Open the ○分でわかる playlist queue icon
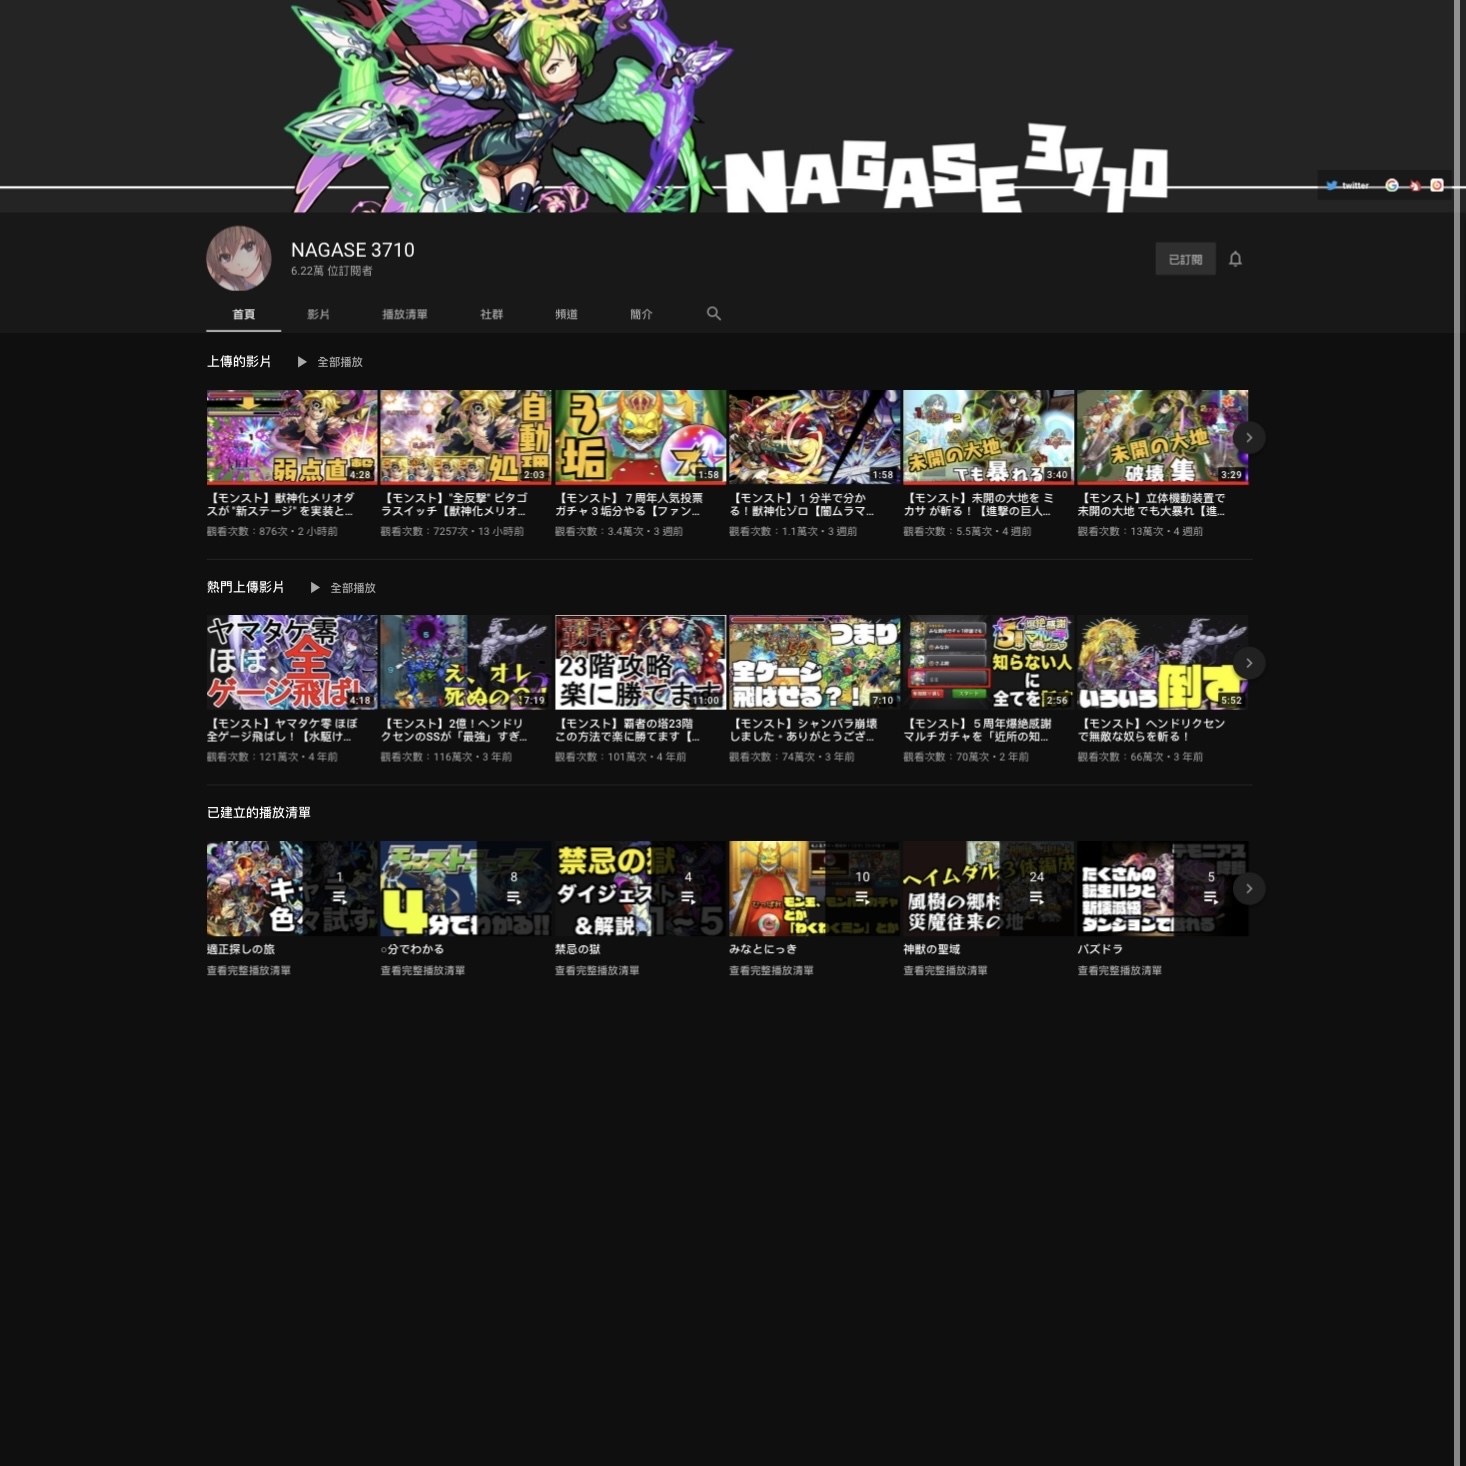1466x1466 pixels. point(513,897)
